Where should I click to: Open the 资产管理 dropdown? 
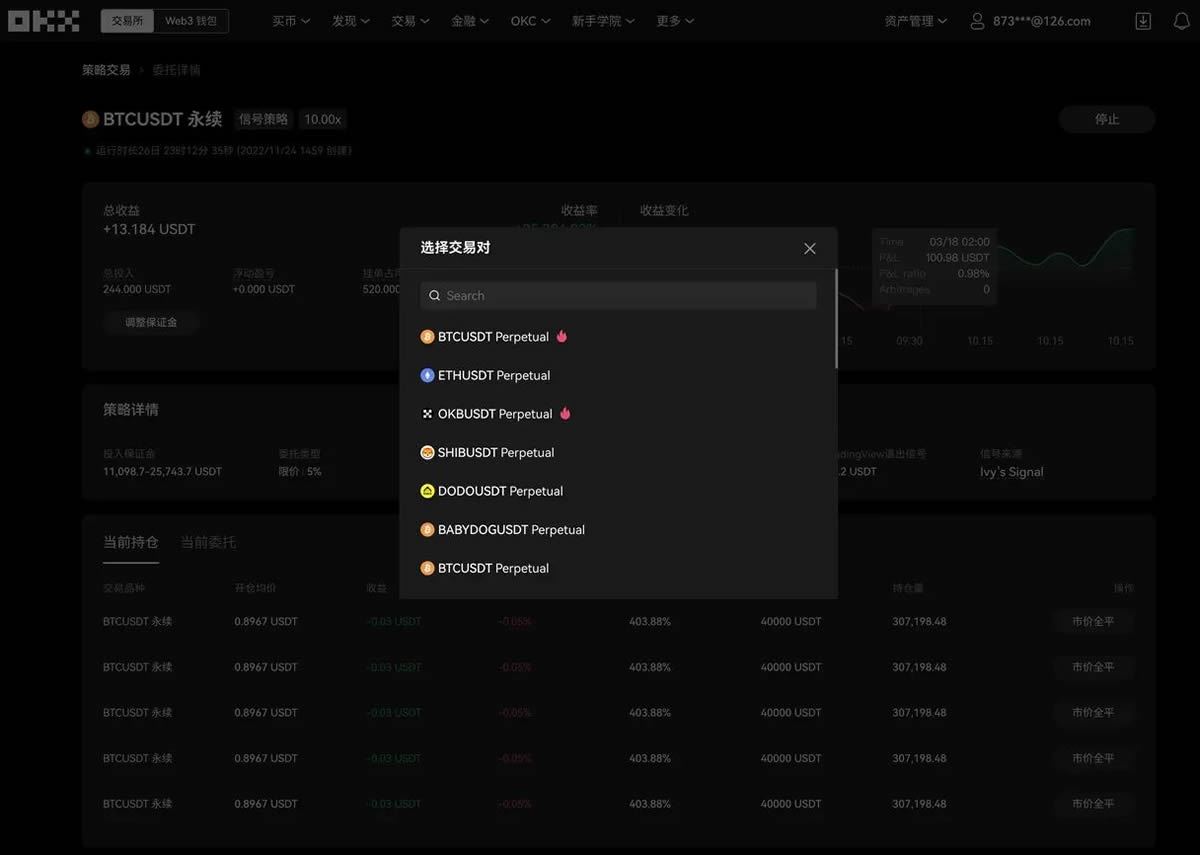click(916, 21)
